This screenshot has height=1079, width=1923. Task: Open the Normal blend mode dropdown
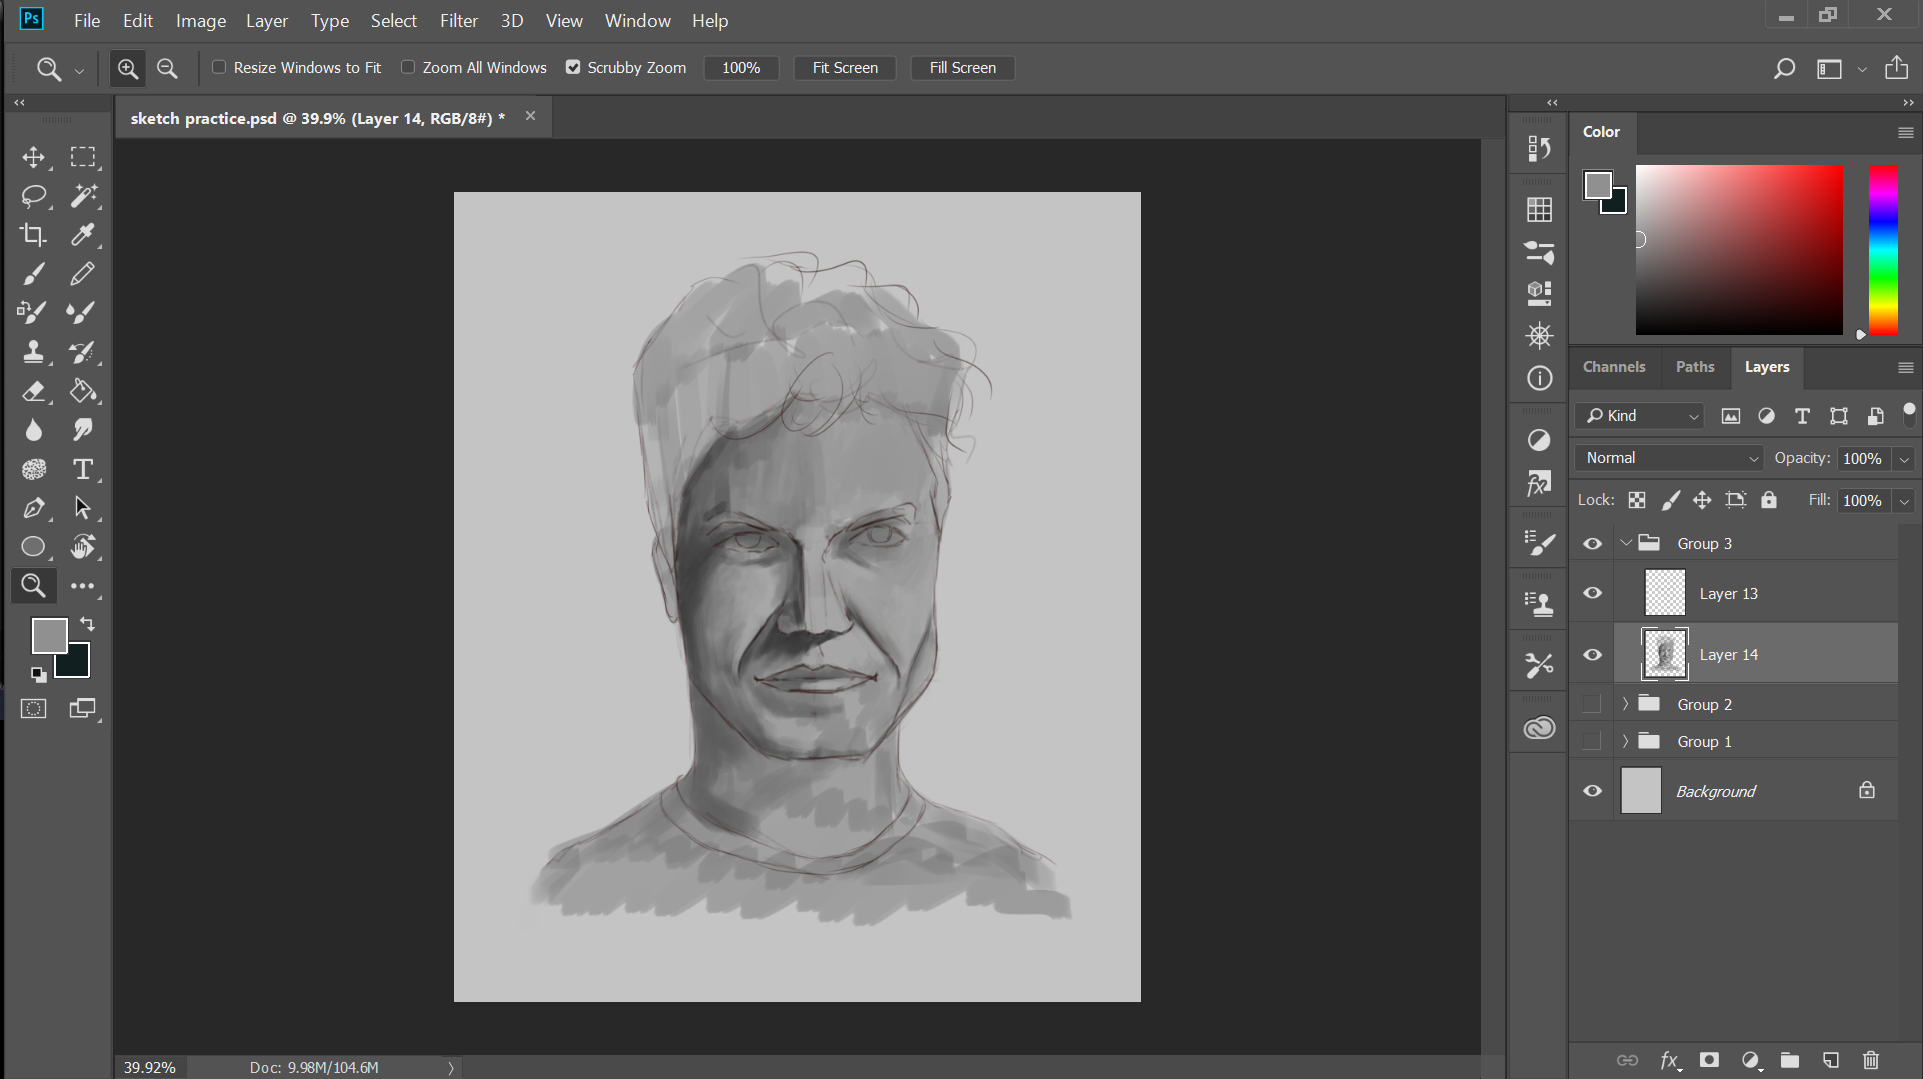tap(1669, 458)
